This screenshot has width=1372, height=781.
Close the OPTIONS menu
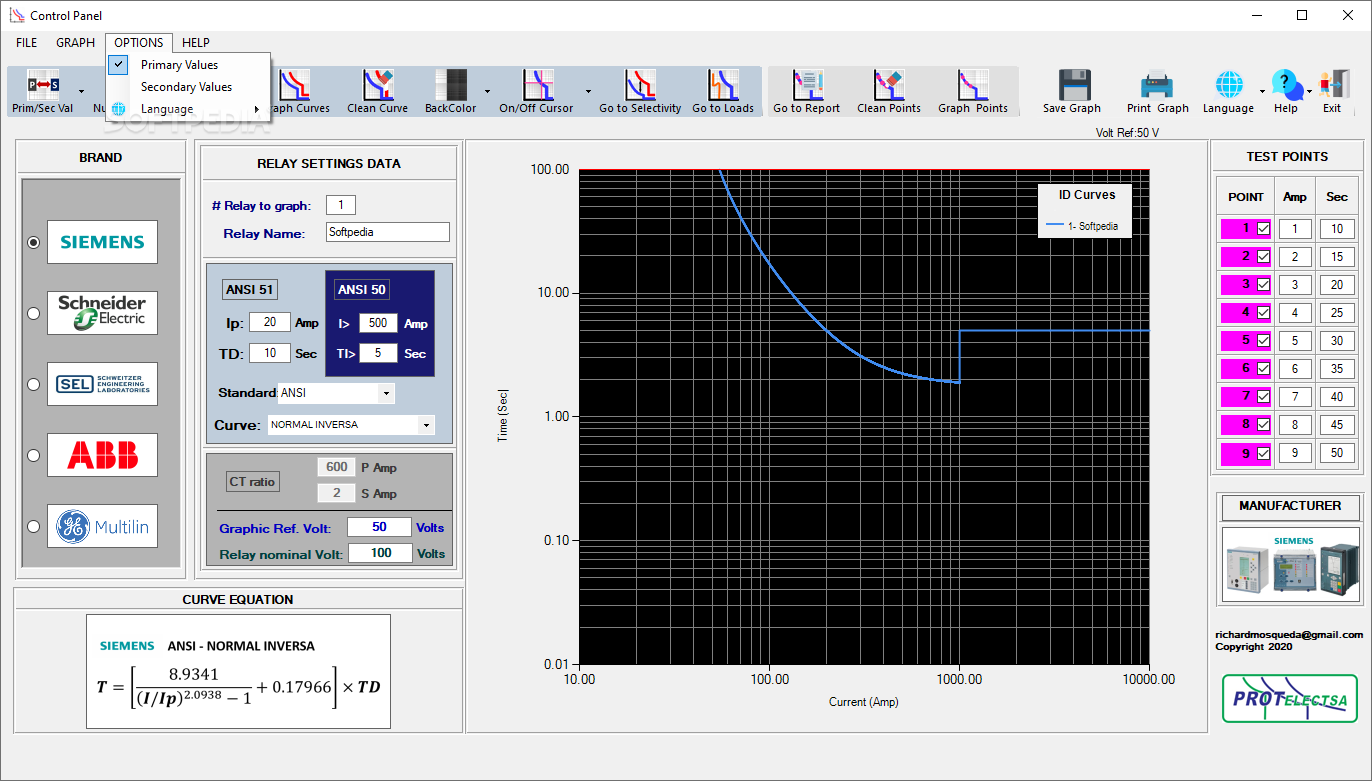coord(139,43)
